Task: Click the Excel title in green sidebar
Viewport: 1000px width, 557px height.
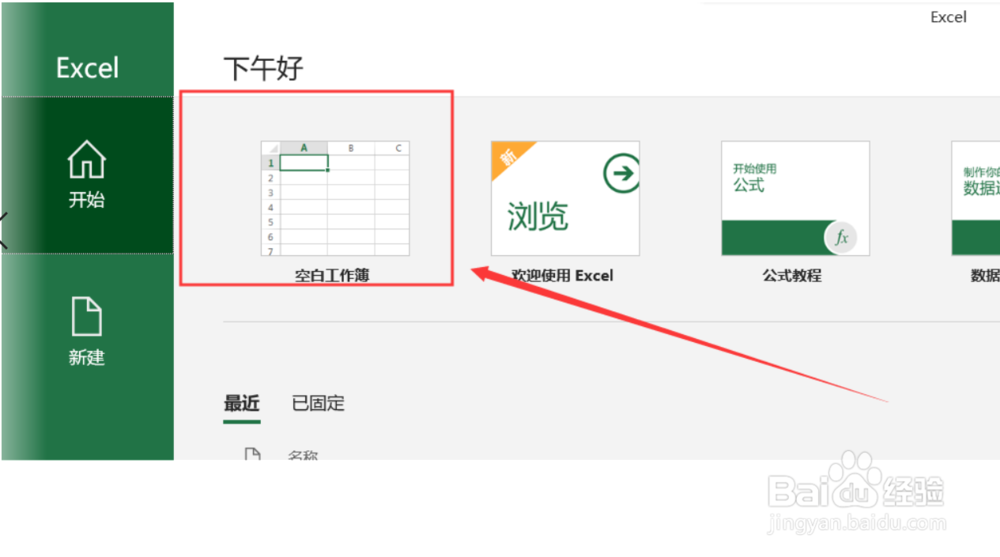Action: [87, 68]
